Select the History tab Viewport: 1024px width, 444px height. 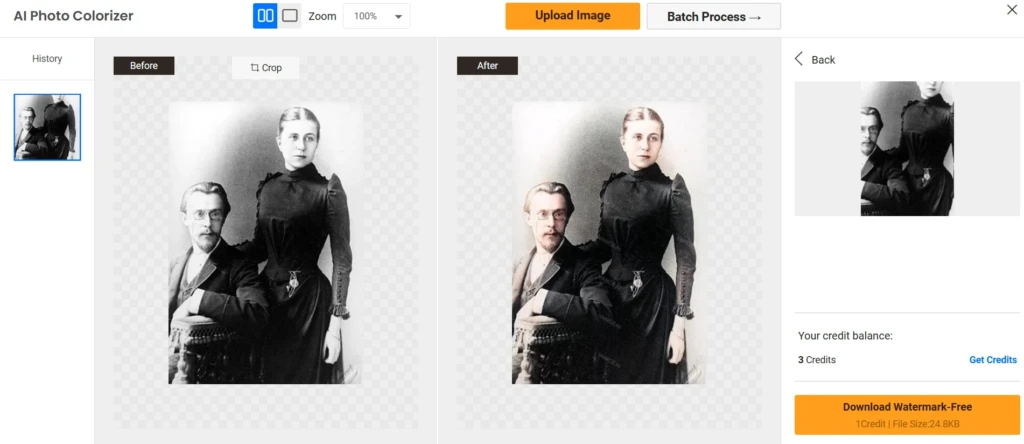(47, 59)
